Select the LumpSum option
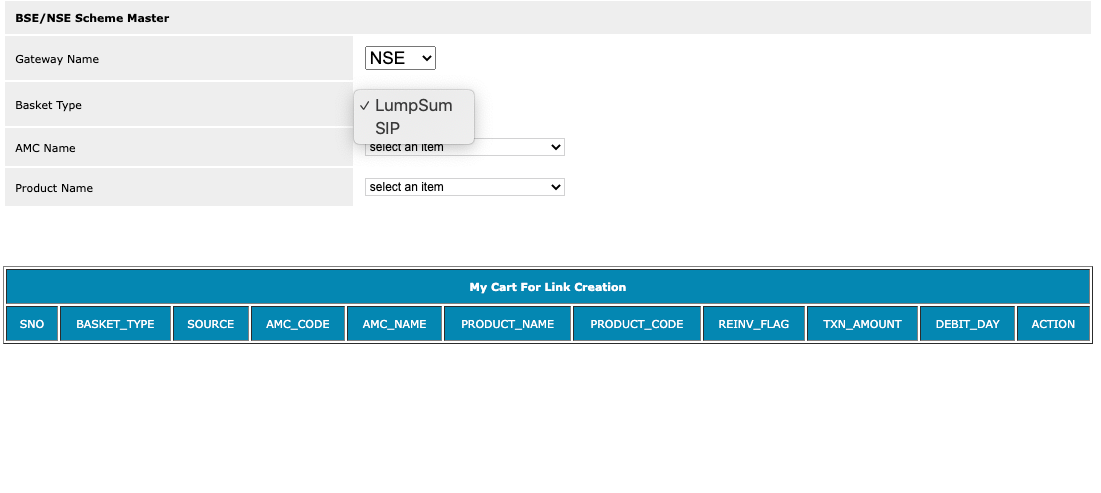Screen dimensions: 1101x493 [x=414, y=105]
